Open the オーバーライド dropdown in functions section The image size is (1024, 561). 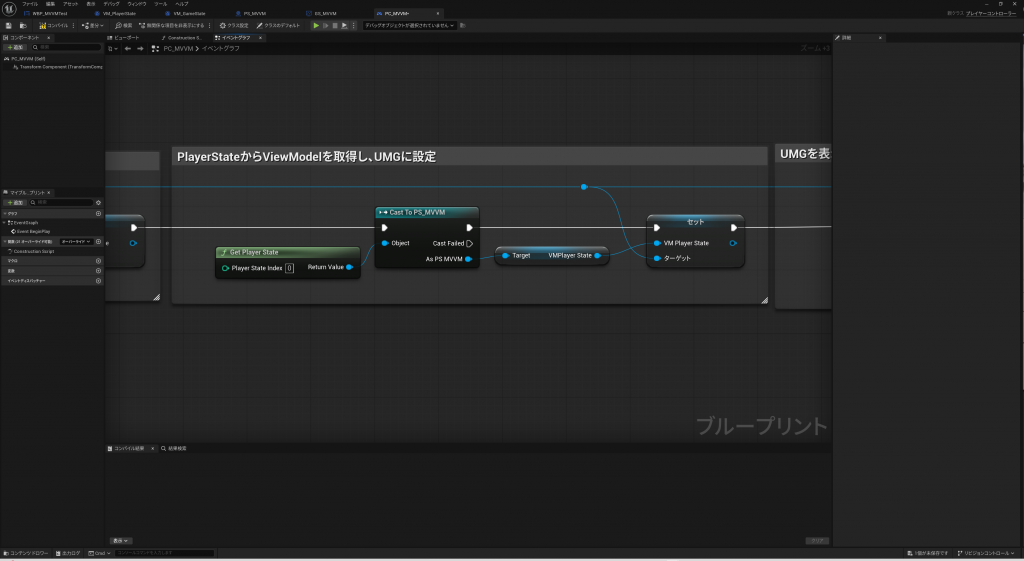(x=76, y=241)
